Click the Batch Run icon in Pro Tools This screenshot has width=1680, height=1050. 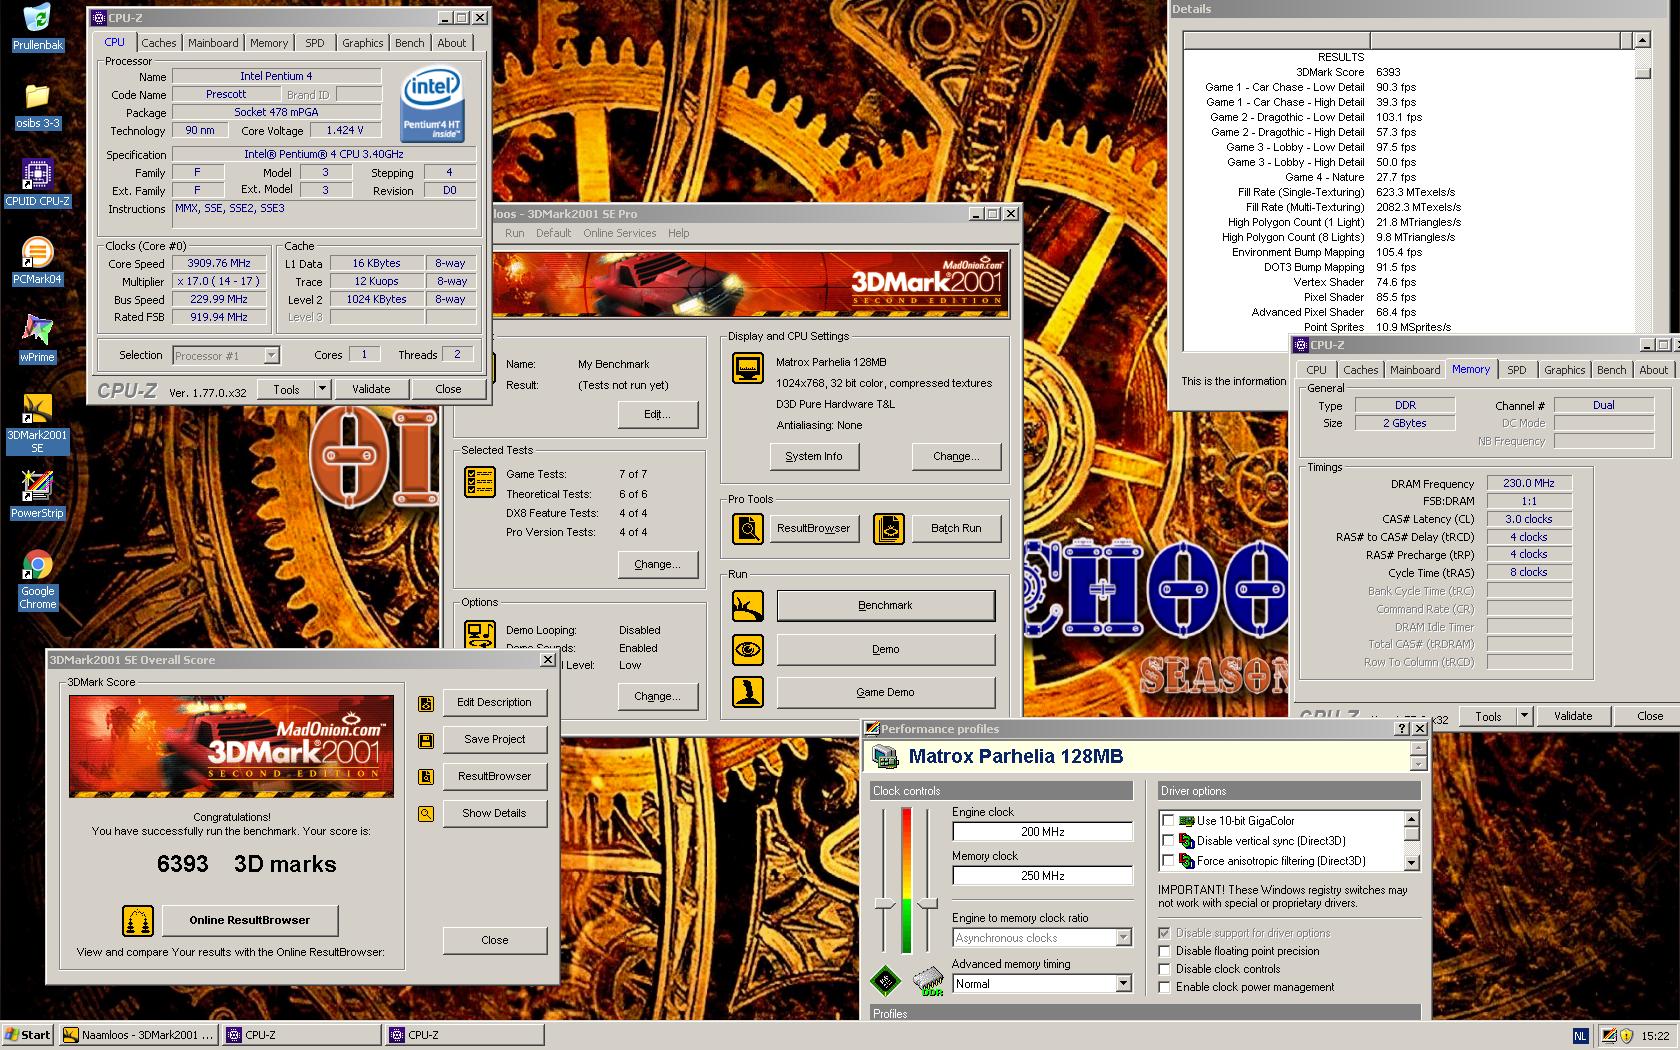point(889,528)
